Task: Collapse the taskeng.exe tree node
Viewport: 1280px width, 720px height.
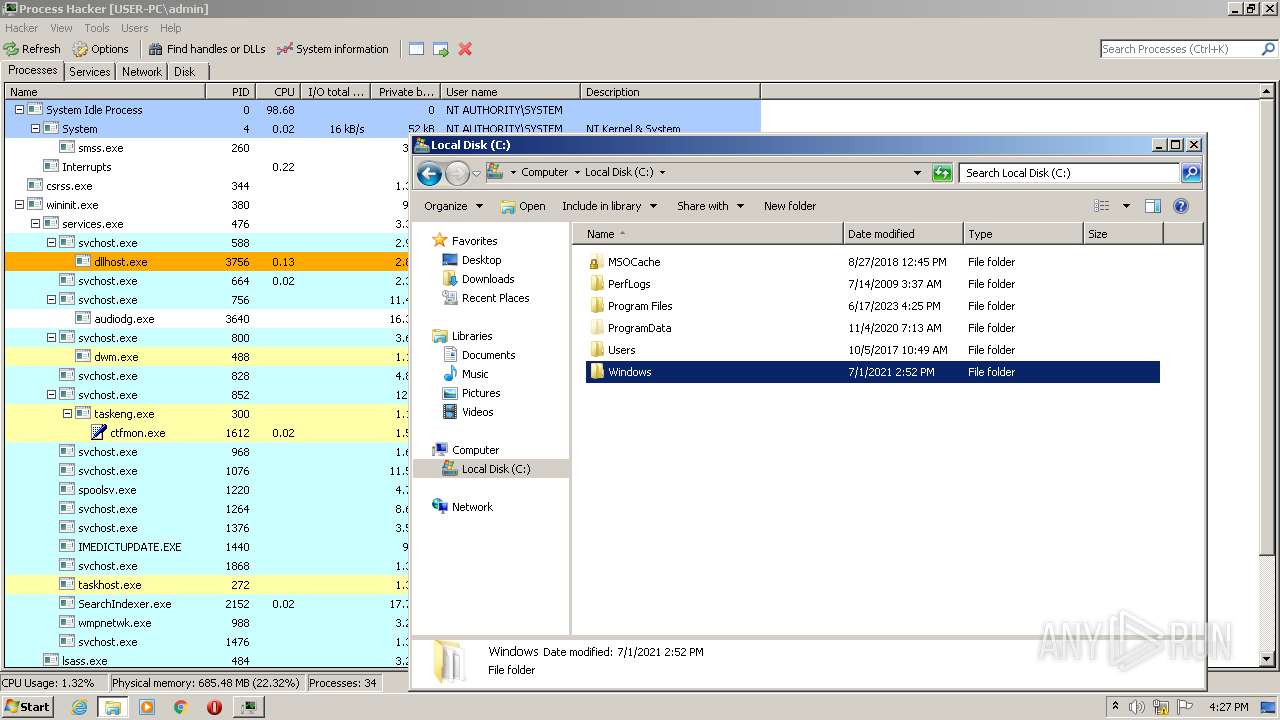Action: point(67,414)
